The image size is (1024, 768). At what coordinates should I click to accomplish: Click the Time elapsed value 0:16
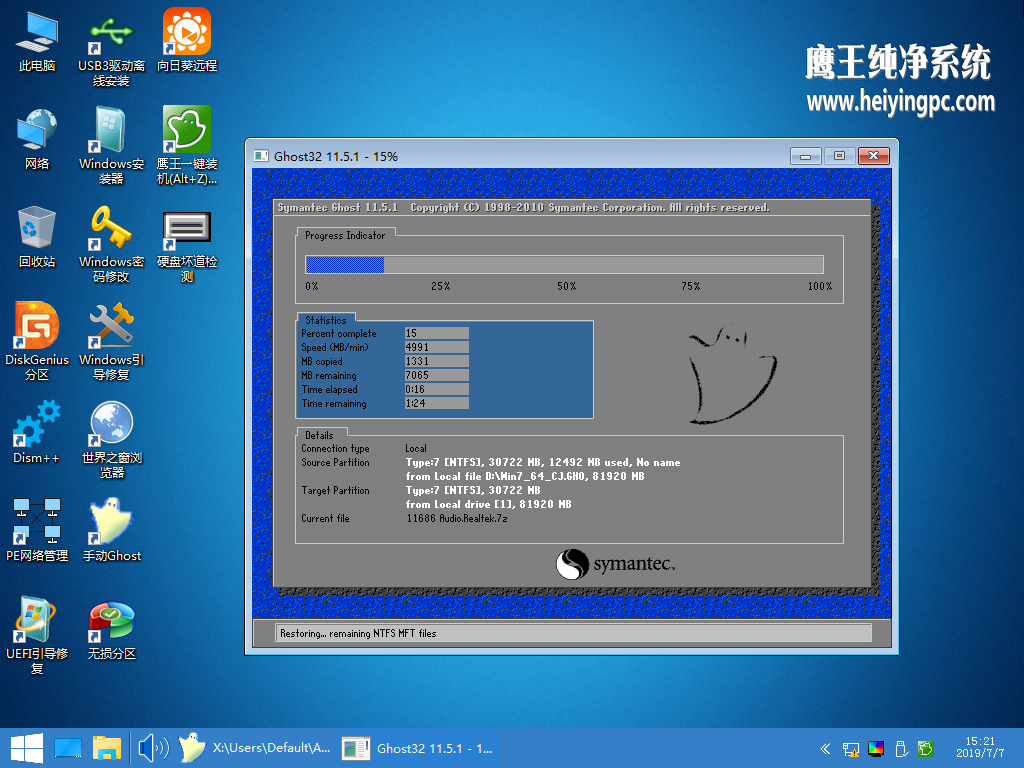436,389
